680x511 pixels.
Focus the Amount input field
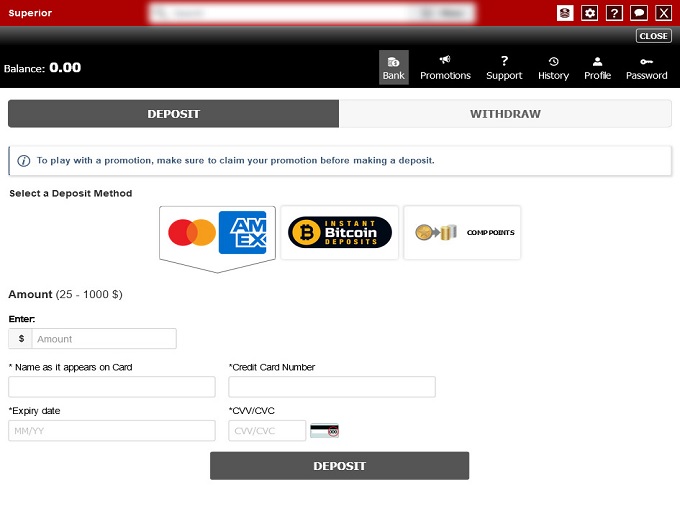coord(104,339)
